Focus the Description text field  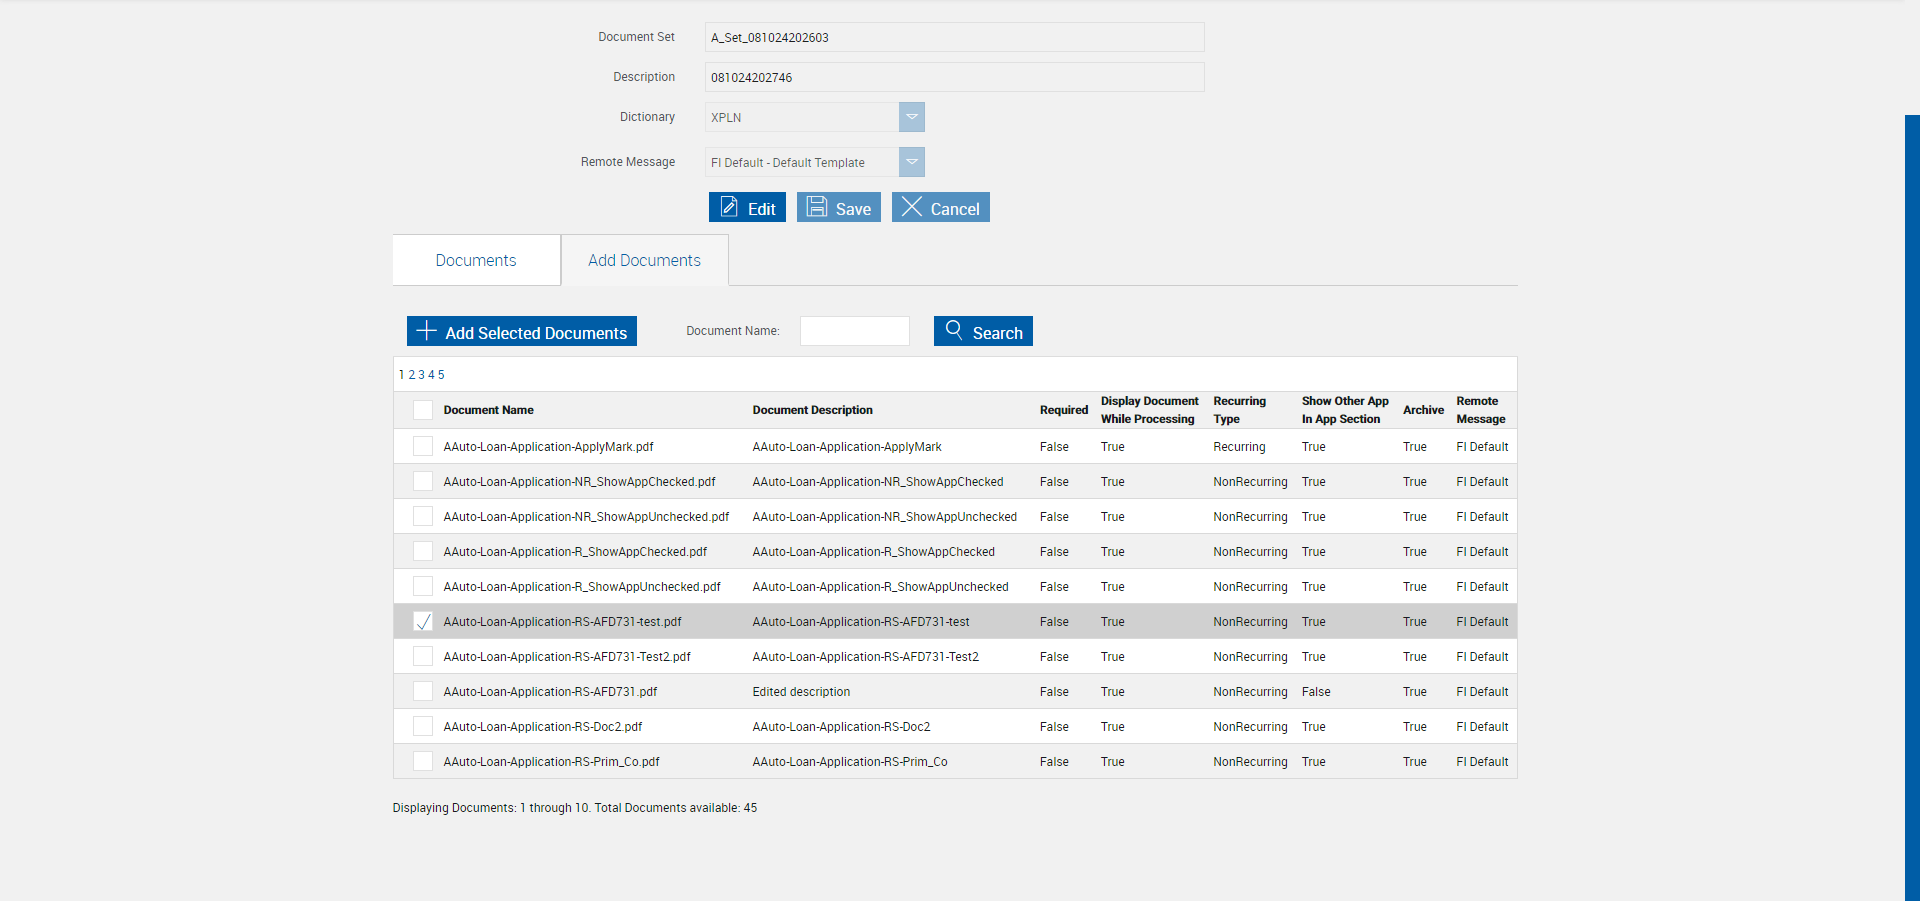[955, 77]
